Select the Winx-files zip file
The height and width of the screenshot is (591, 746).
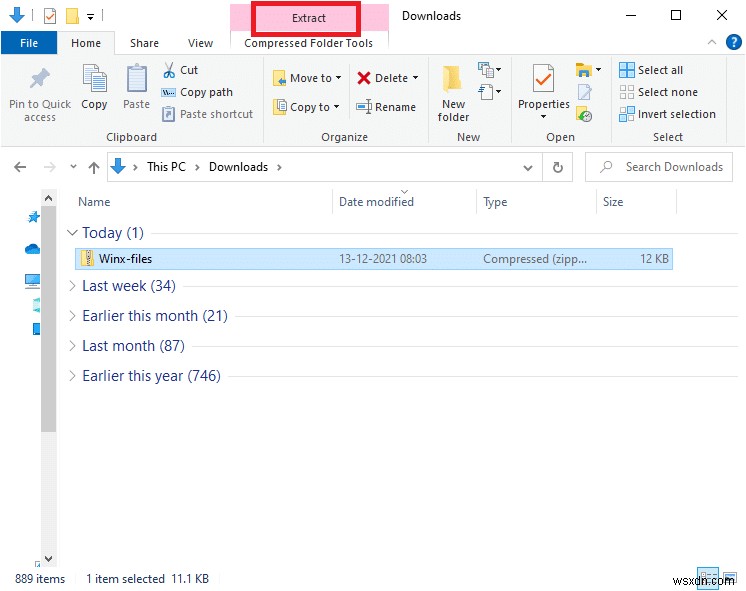pos(374,259)
